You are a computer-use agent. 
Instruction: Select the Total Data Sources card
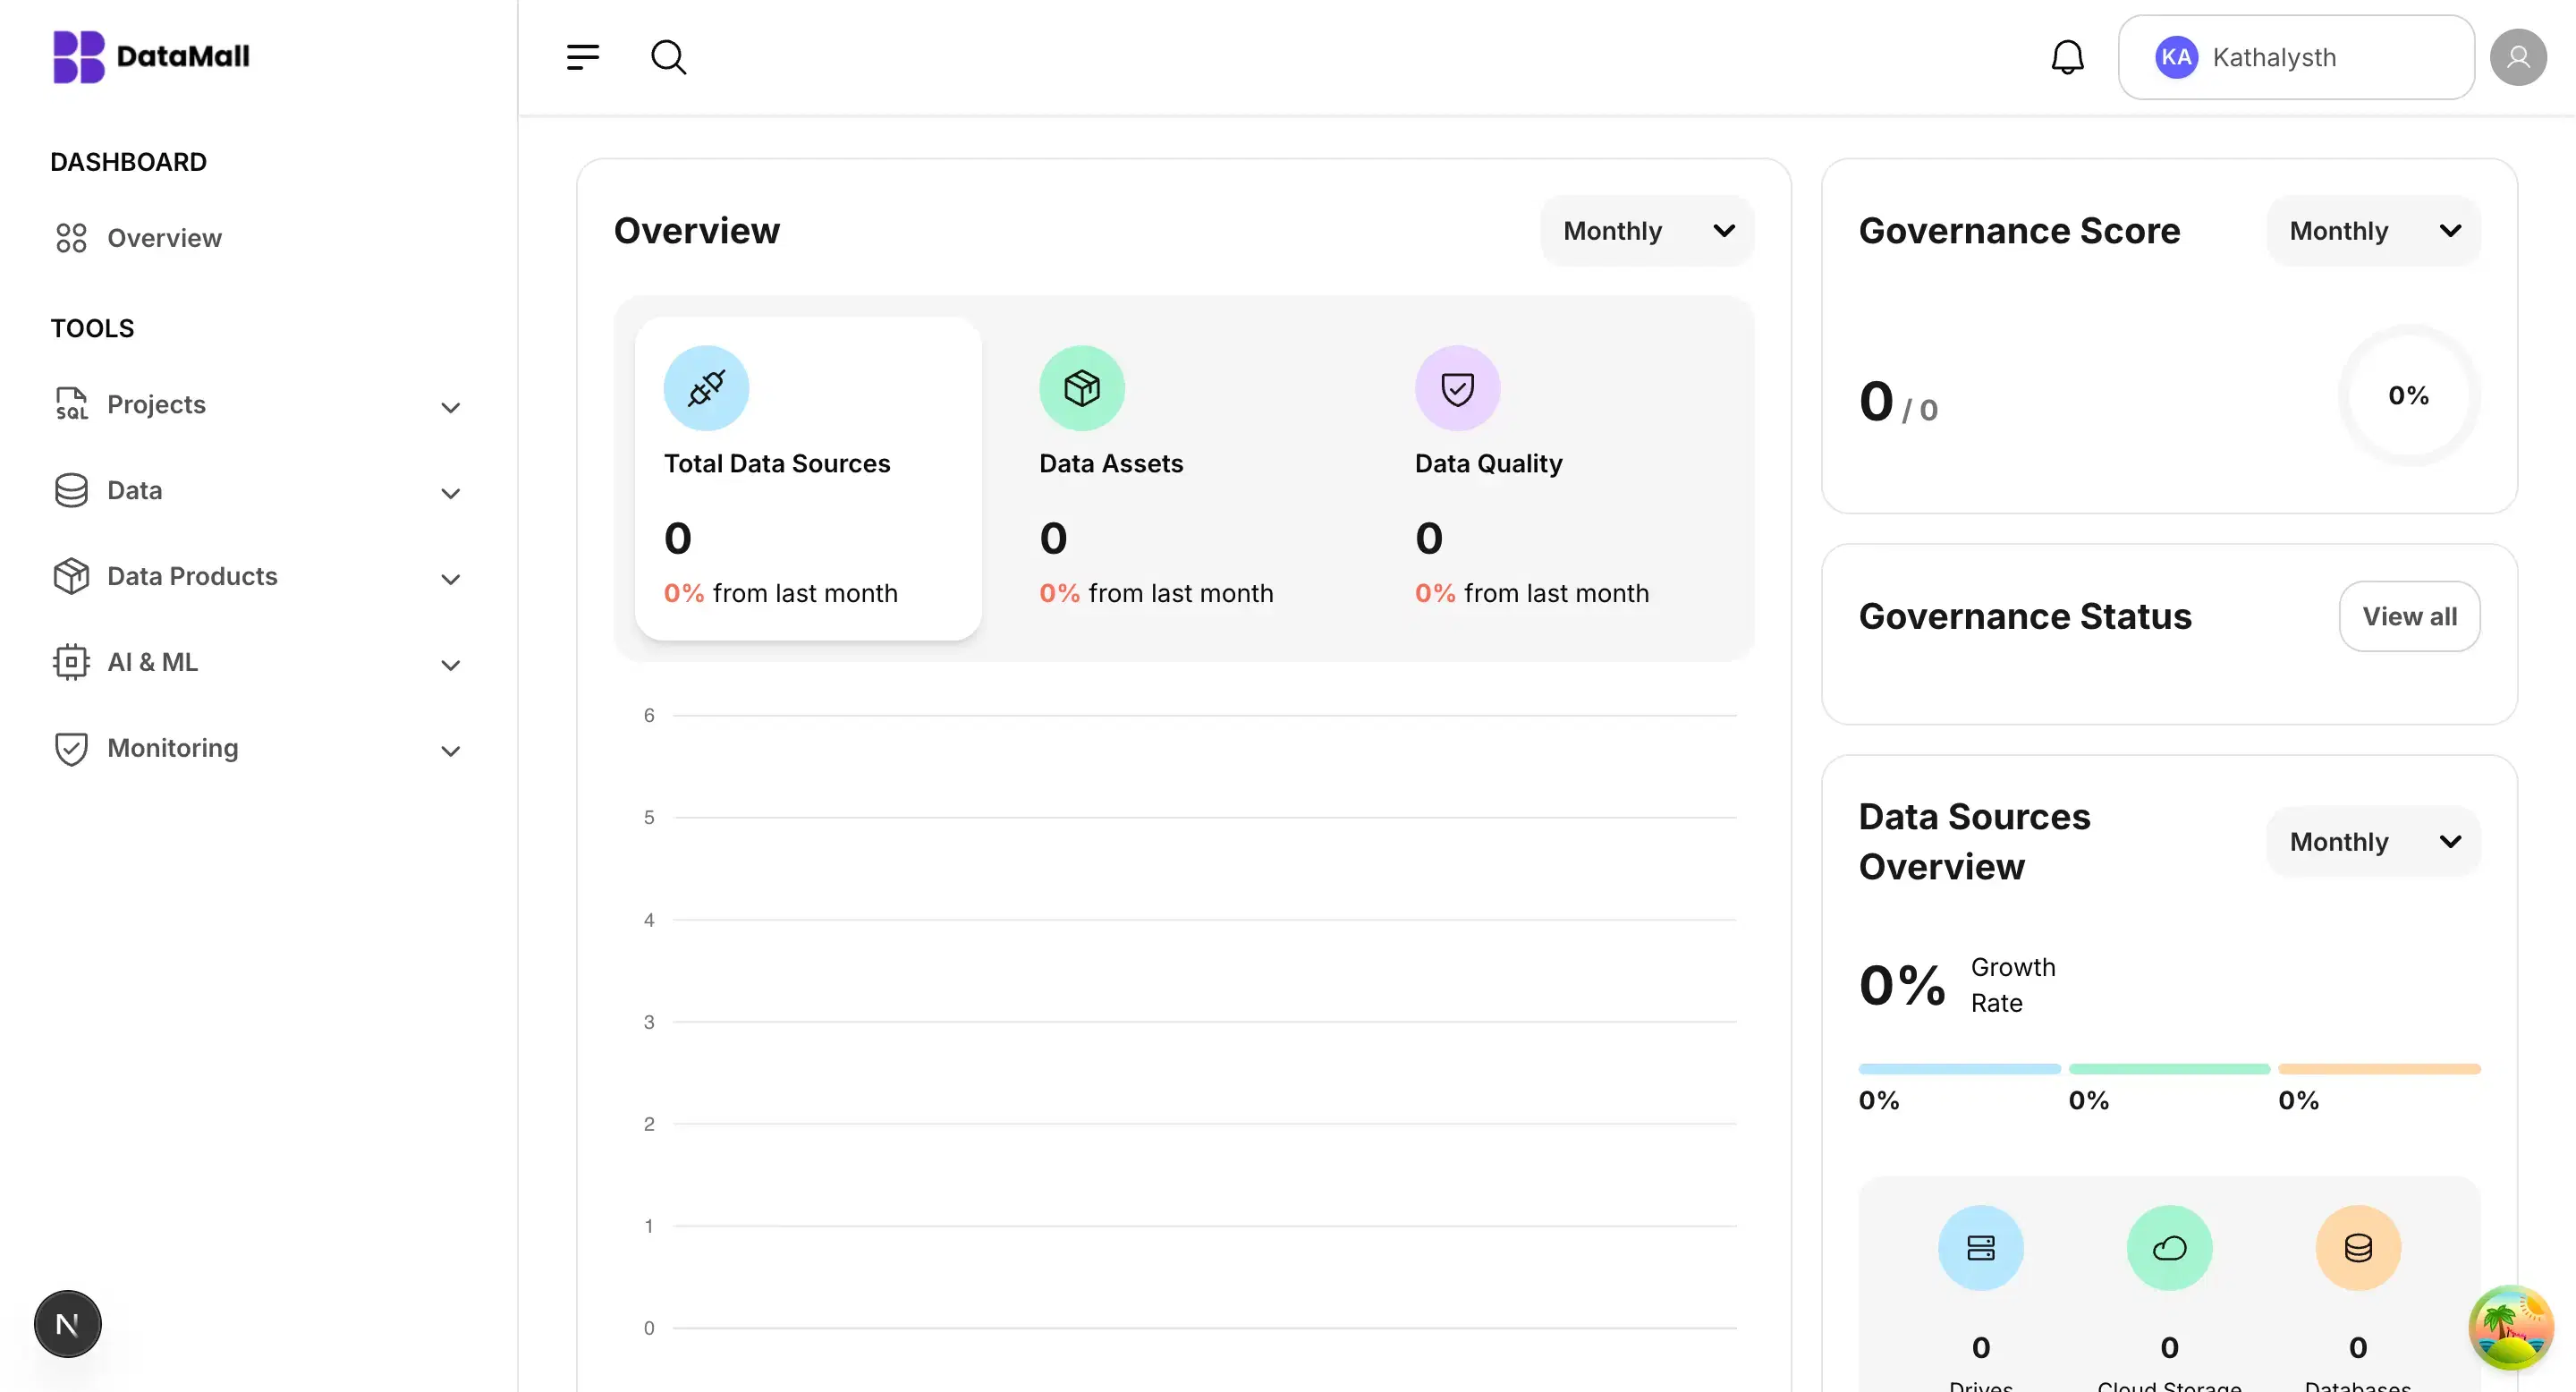point(808,479)
